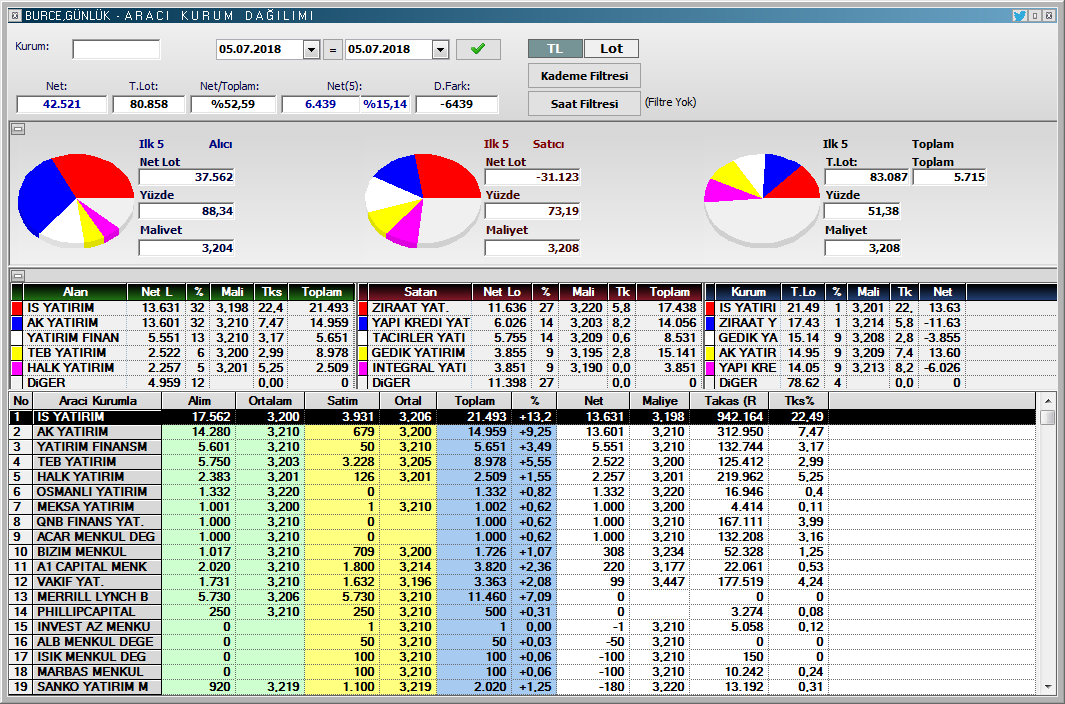Select the AK YATIRIM row in main table
The height and width of the screenshot is (704, 1065).
(x=522, y=432)
